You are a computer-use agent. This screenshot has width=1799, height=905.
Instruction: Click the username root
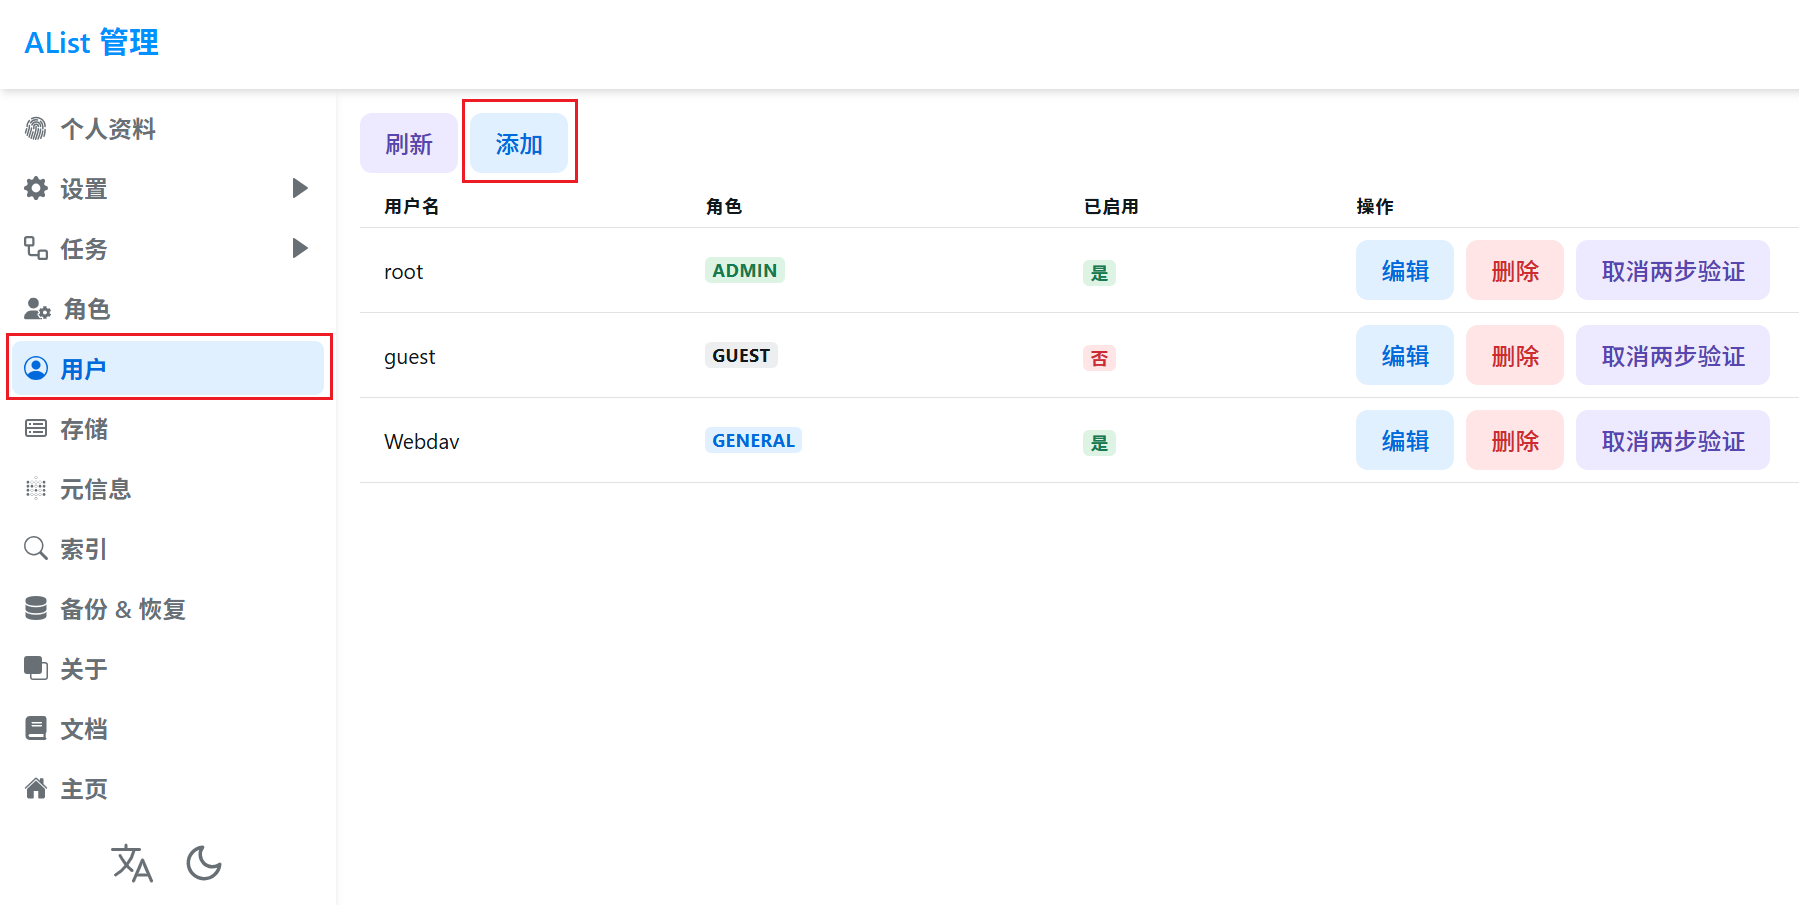tap(403, 272)
